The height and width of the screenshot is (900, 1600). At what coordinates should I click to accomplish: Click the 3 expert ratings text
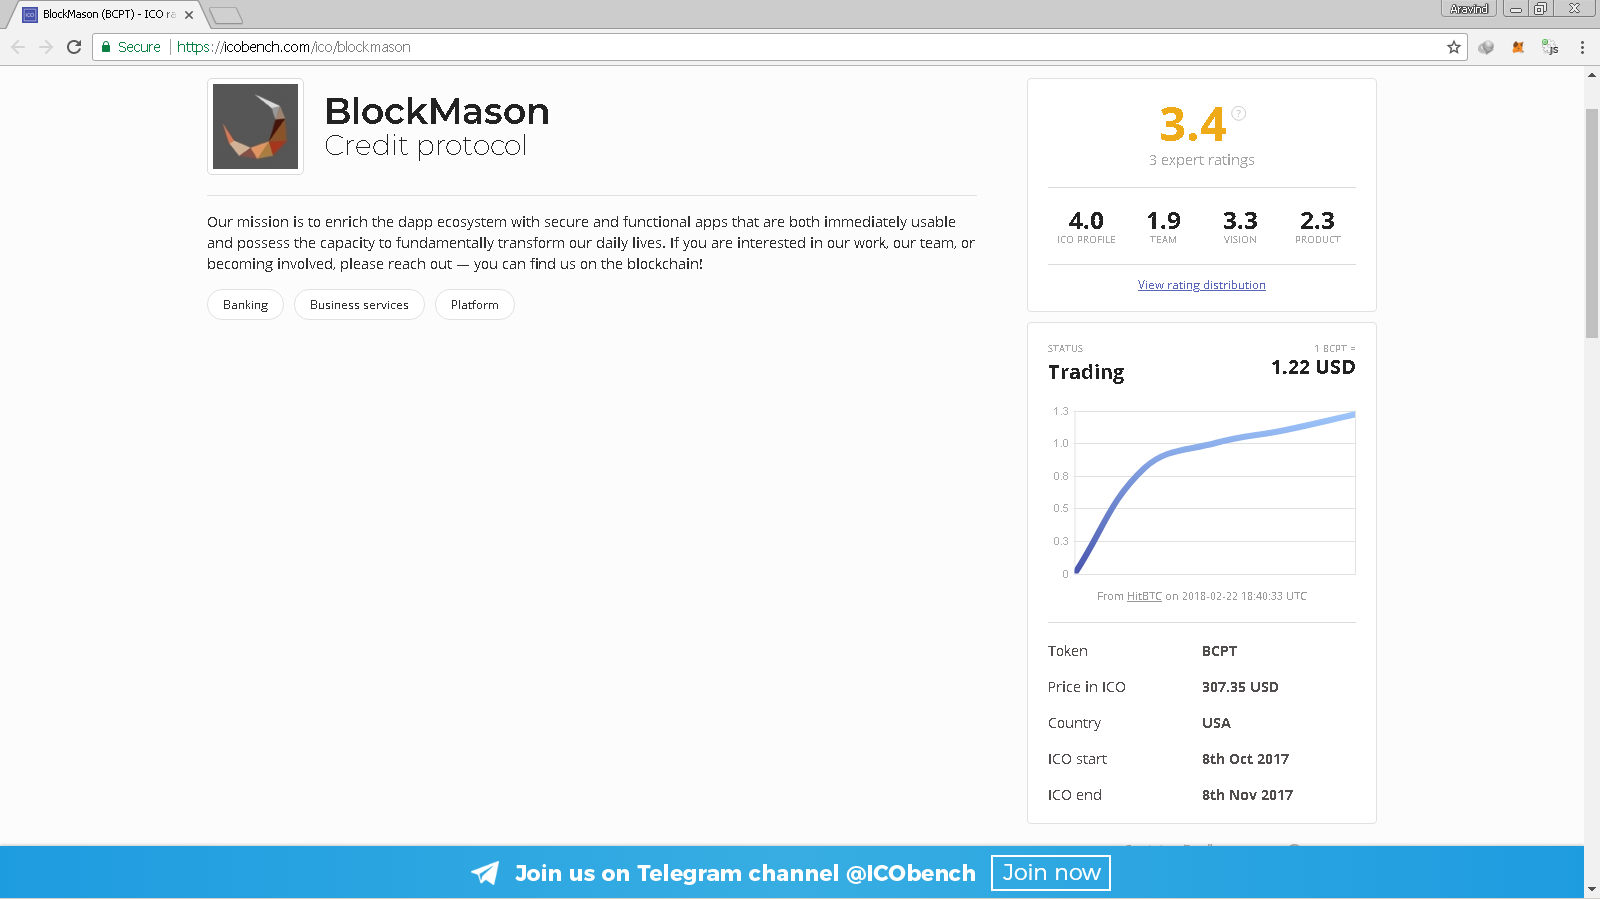(1201, 160)
